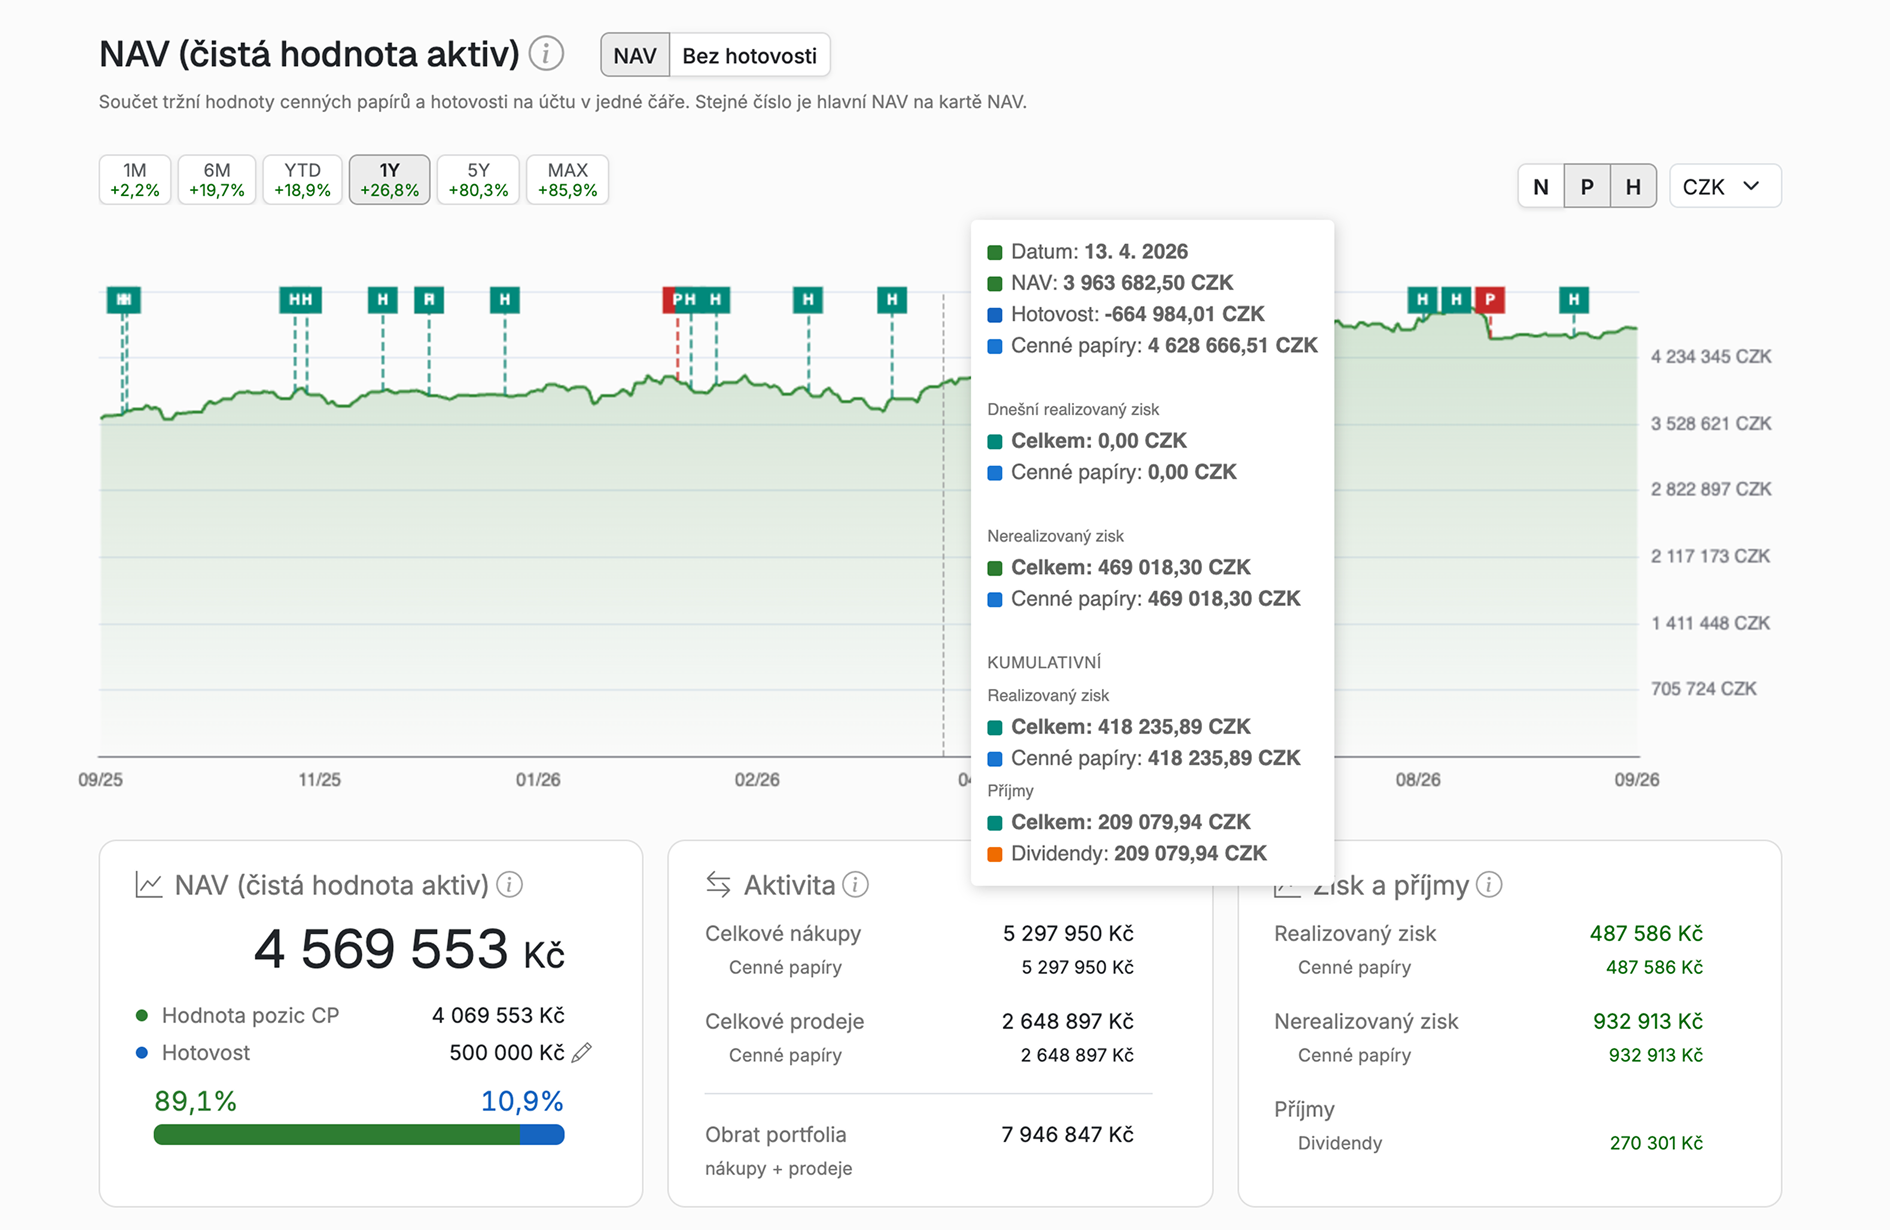Select the 5Y range button

coord(478,180)
